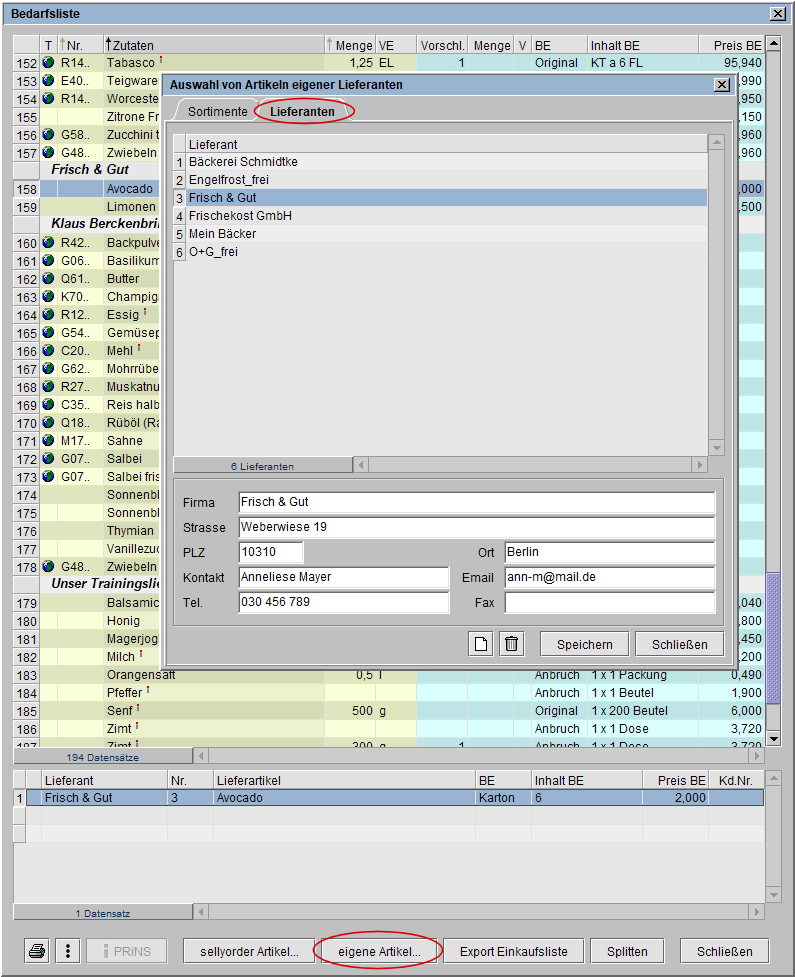Close the Auswahl von Artikeln dialog via X
Screen dimensions: 795x977
pos(722,85)
